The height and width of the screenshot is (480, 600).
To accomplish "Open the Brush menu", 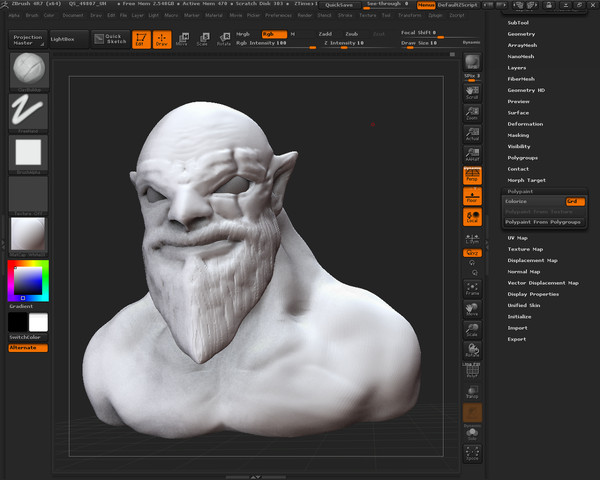I will coord(32,15).
